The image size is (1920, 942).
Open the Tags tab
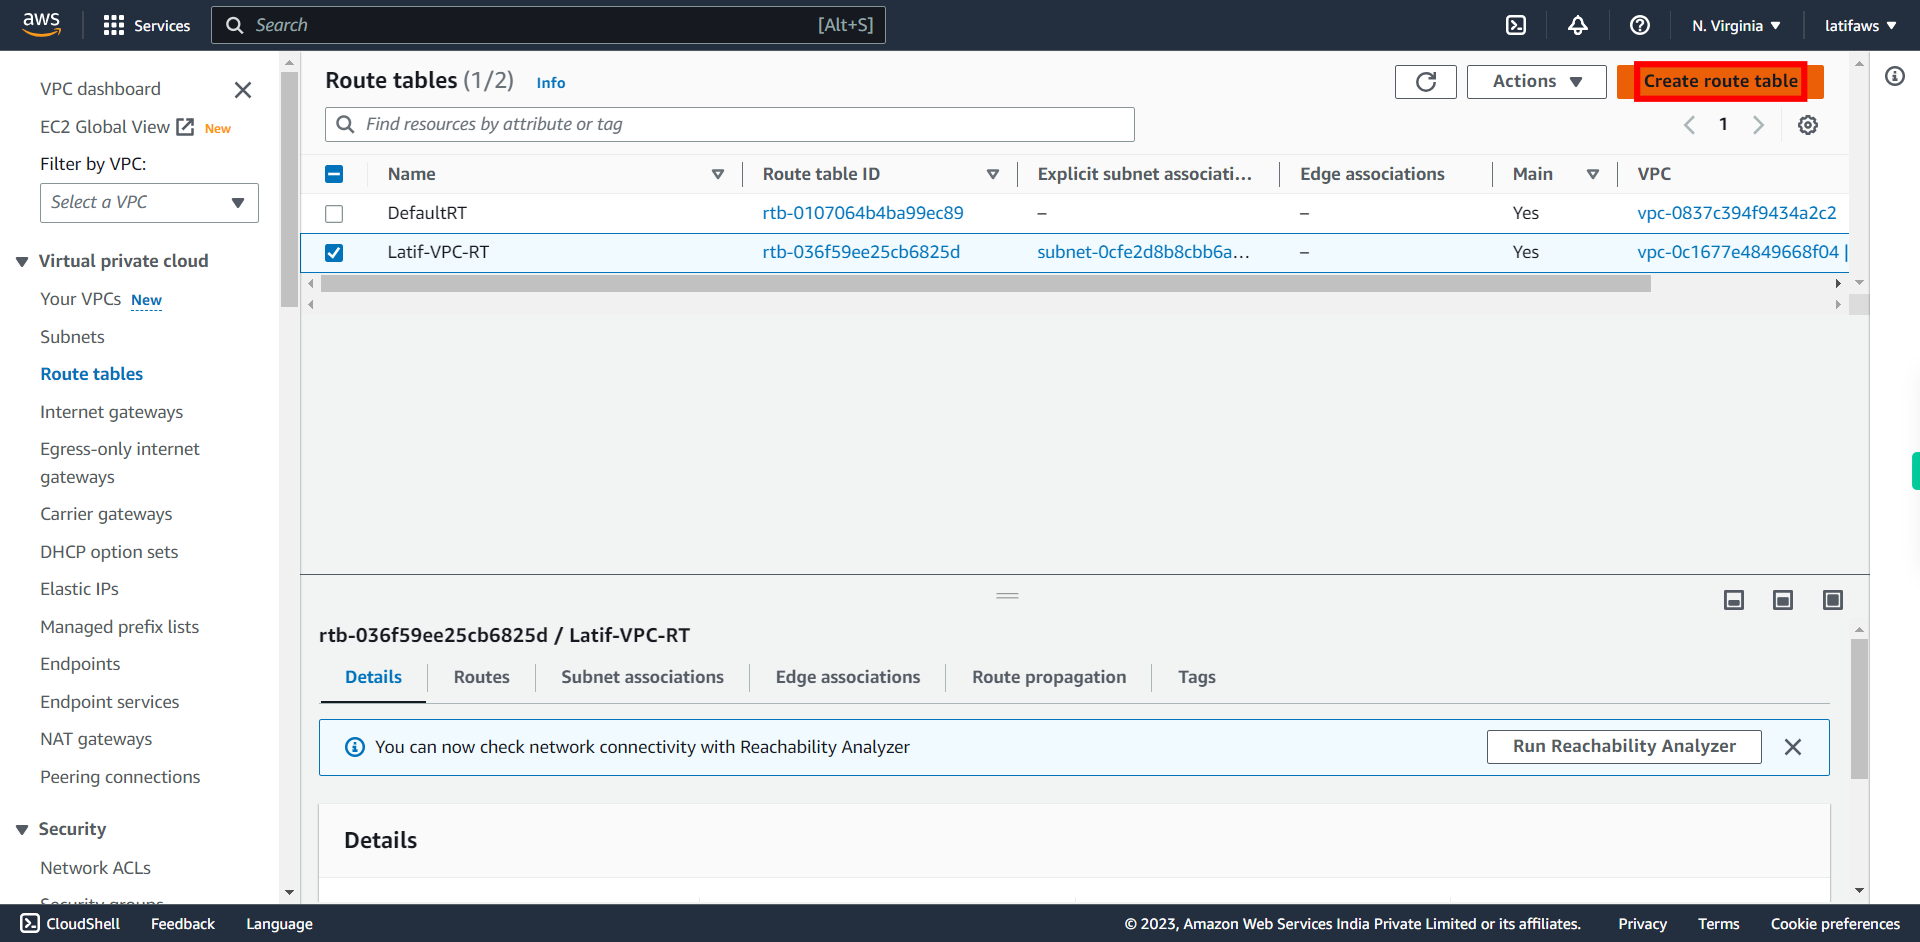tap(1197, 677)
